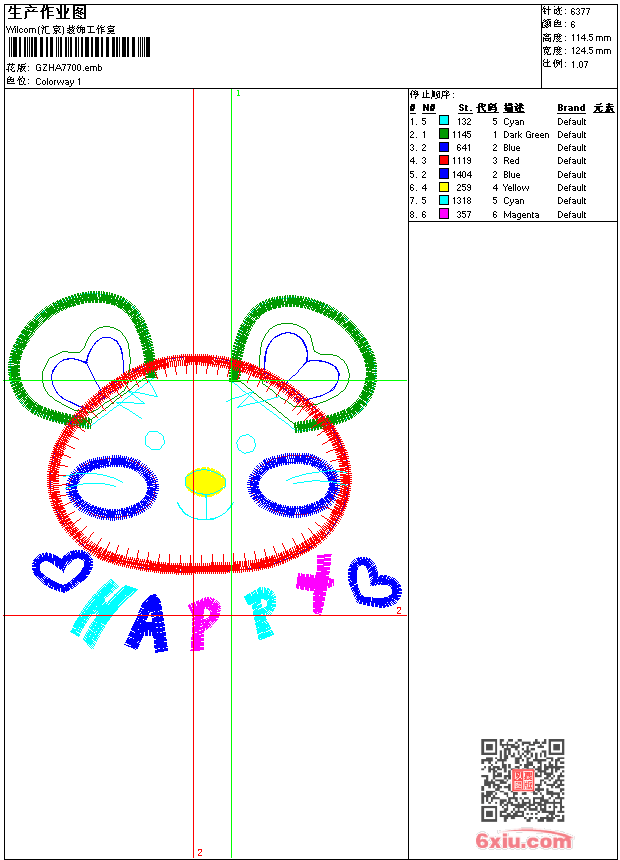Click the red '2' marker at canvas bottom
This screenshot has width=620, height=860.
(x=200, y=852)
